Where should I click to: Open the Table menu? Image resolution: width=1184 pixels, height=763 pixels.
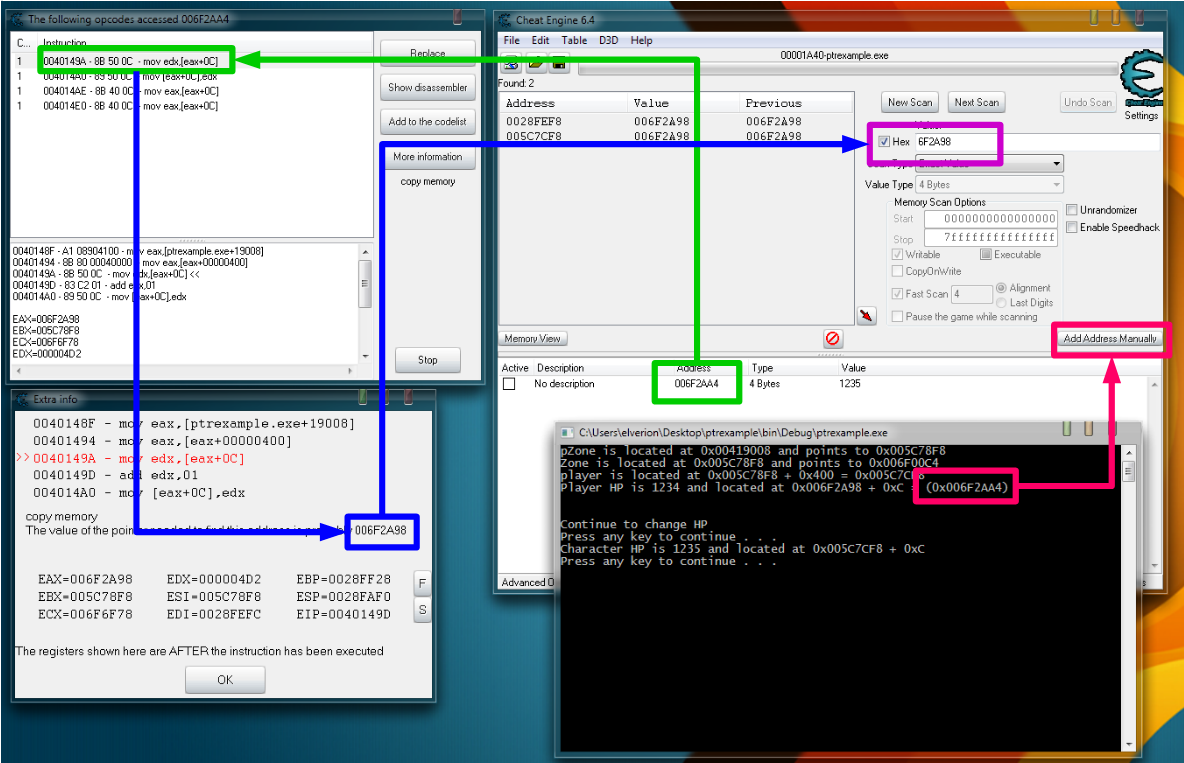click(x=574, y=41)
